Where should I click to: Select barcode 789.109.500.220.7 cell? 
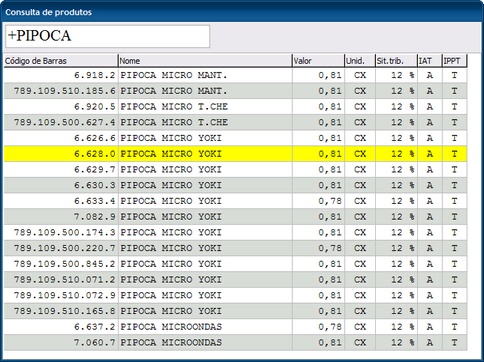pyautogui.click(x=61, y=248)
